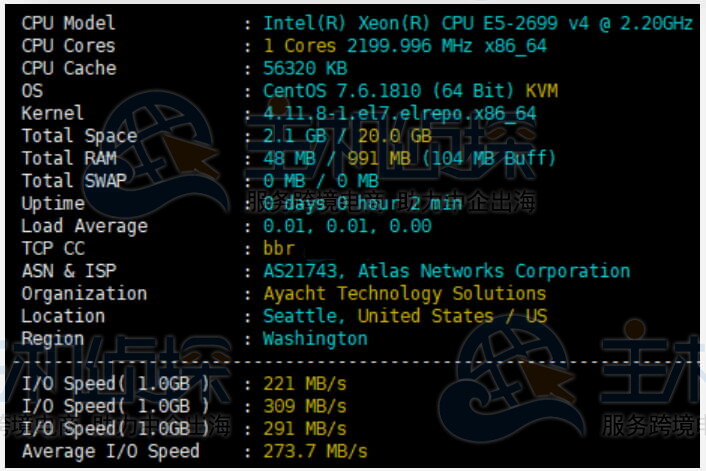This screenshot has width=706, height=471.
Task: Click the Uptime label
Action: click(x=53, y=204)
